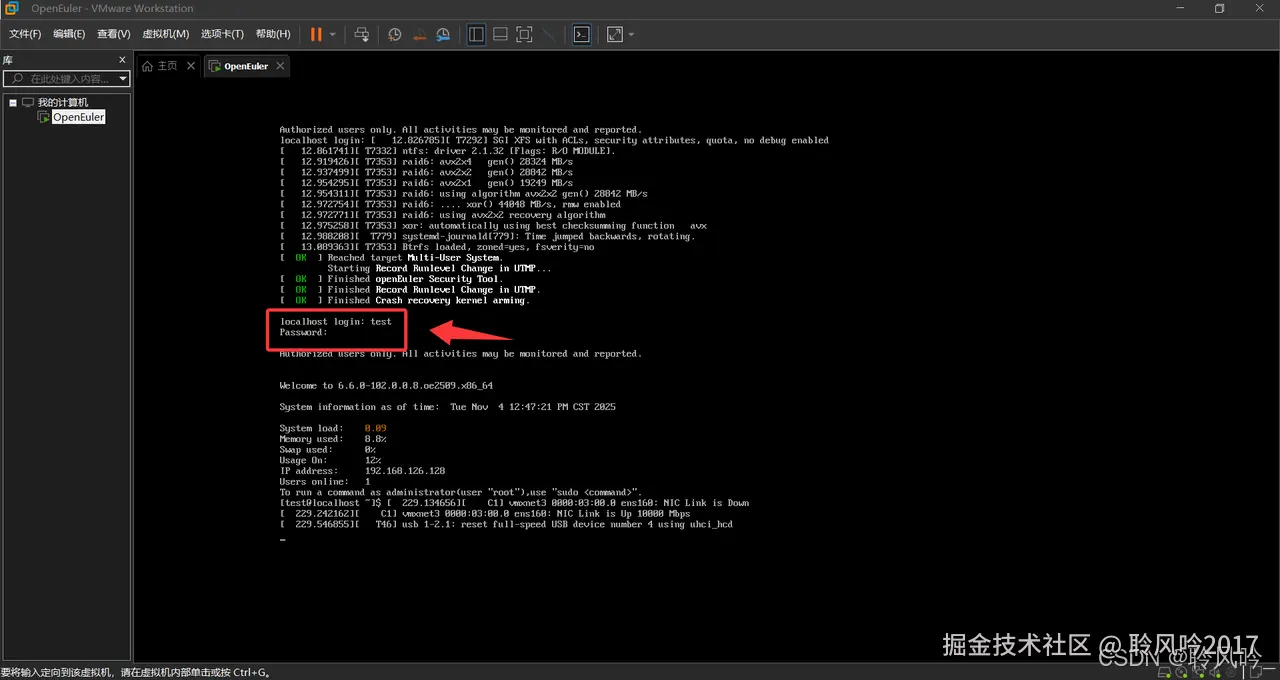Viewport: 1280px width, 680px height.
Task: Open the 文件(F) menu
Action: [x=25, y=34]
